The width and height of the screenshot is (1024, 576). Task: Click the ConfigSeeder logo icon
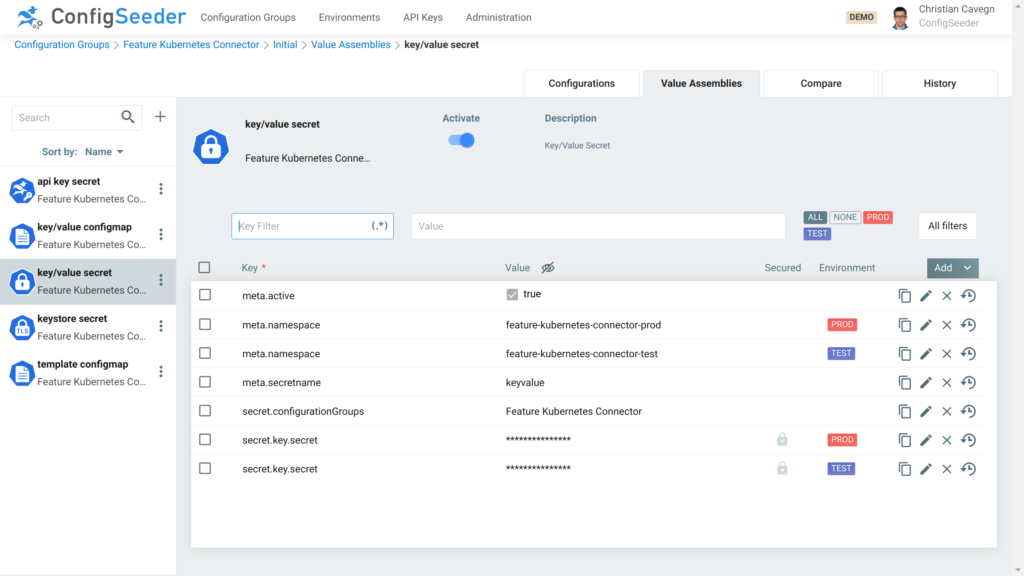click(x=28, y=16)
